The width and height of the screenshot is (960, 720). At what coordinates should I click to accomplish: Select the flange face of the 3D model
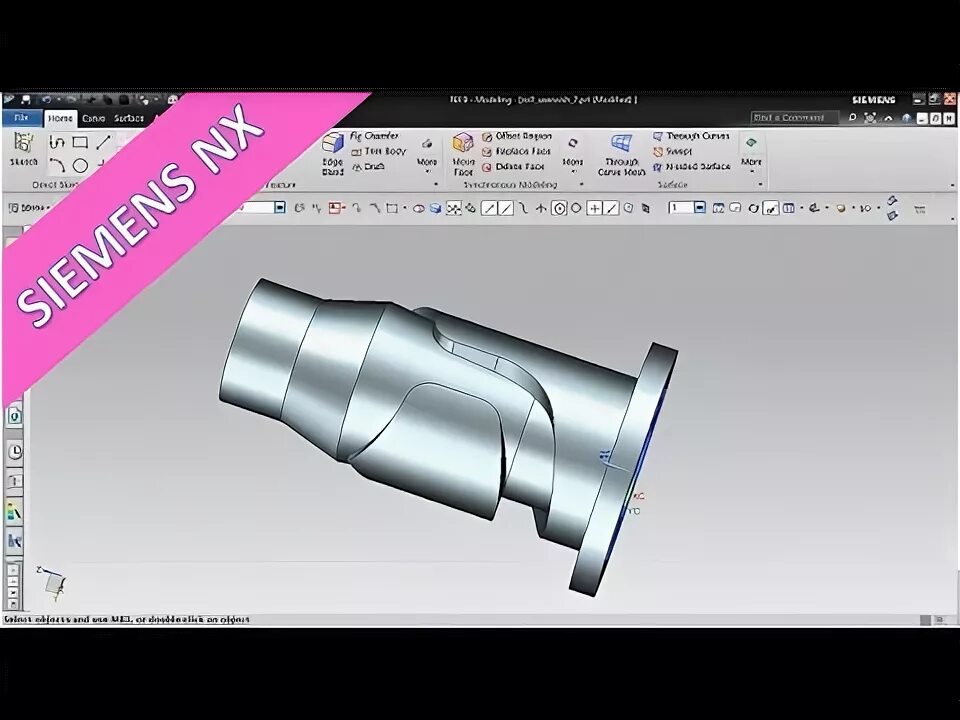tap(623, 471)
